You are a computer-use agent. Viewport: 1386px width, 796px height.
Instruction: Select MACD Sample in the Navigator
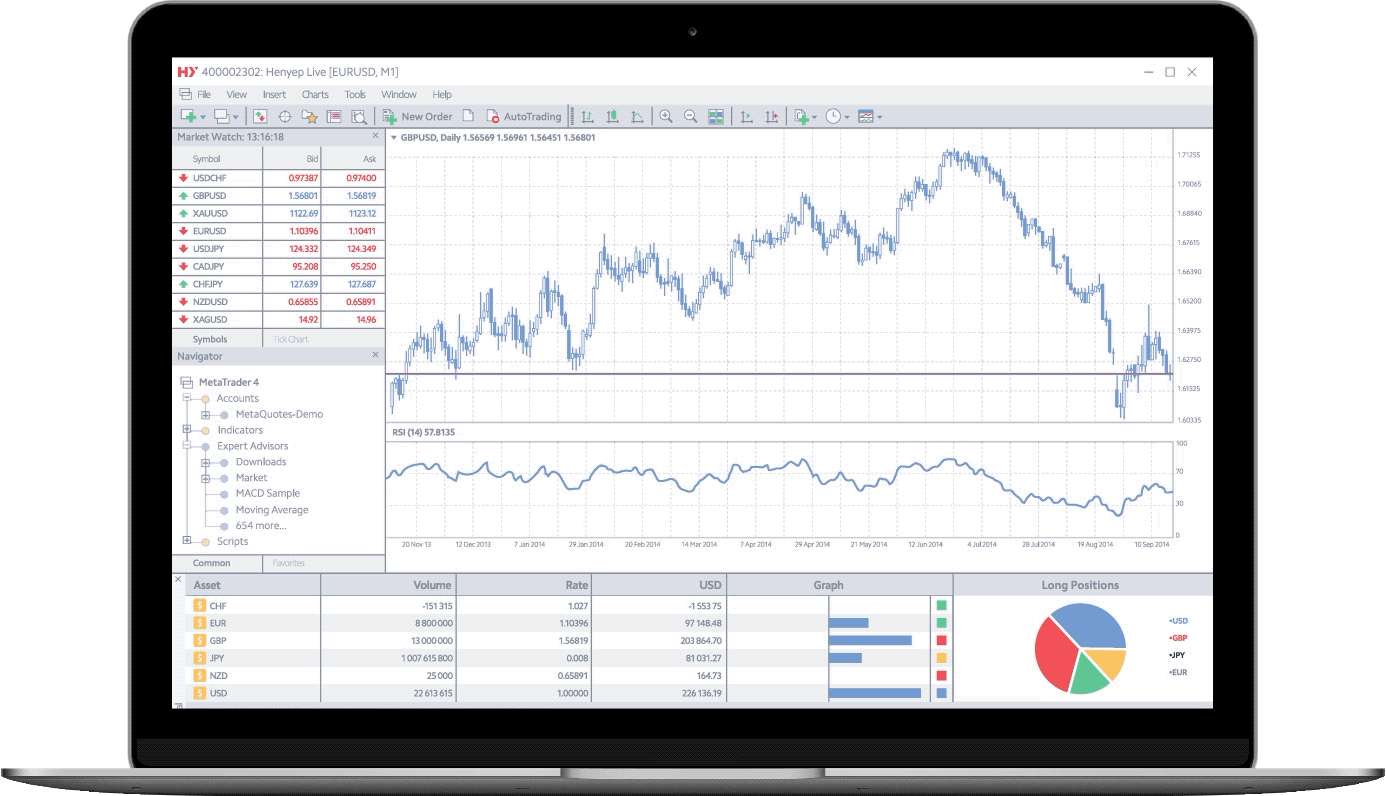(x=265, y=493)
